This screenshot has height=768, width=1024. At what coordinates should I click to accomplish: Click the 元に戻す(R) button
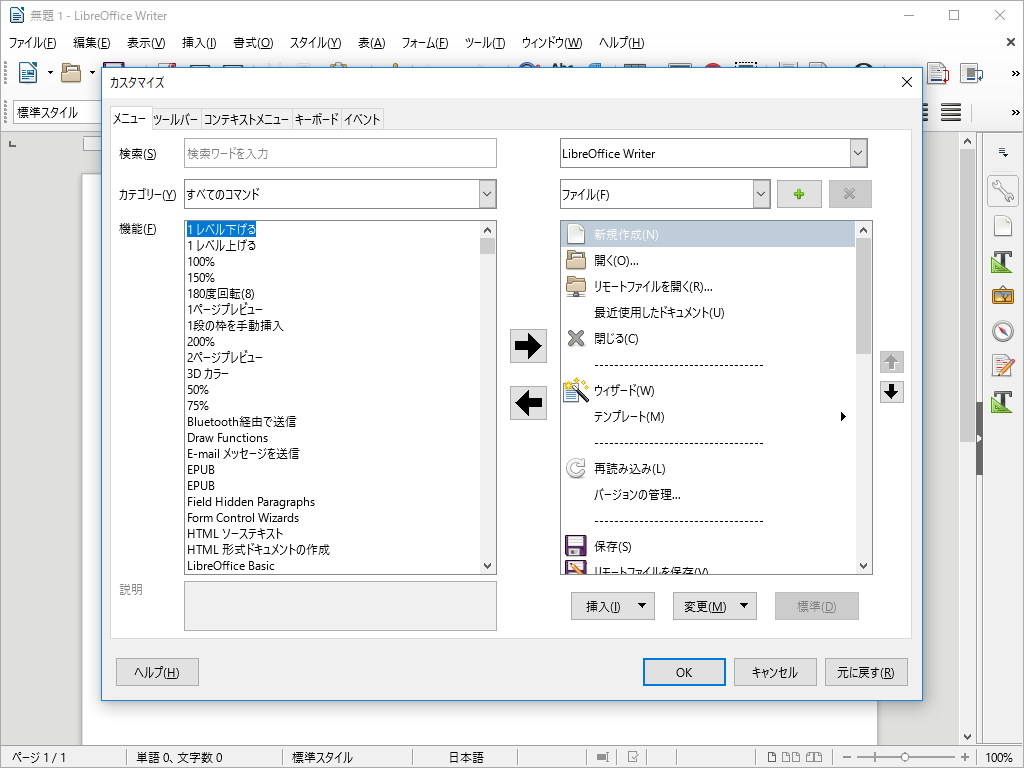866,673
